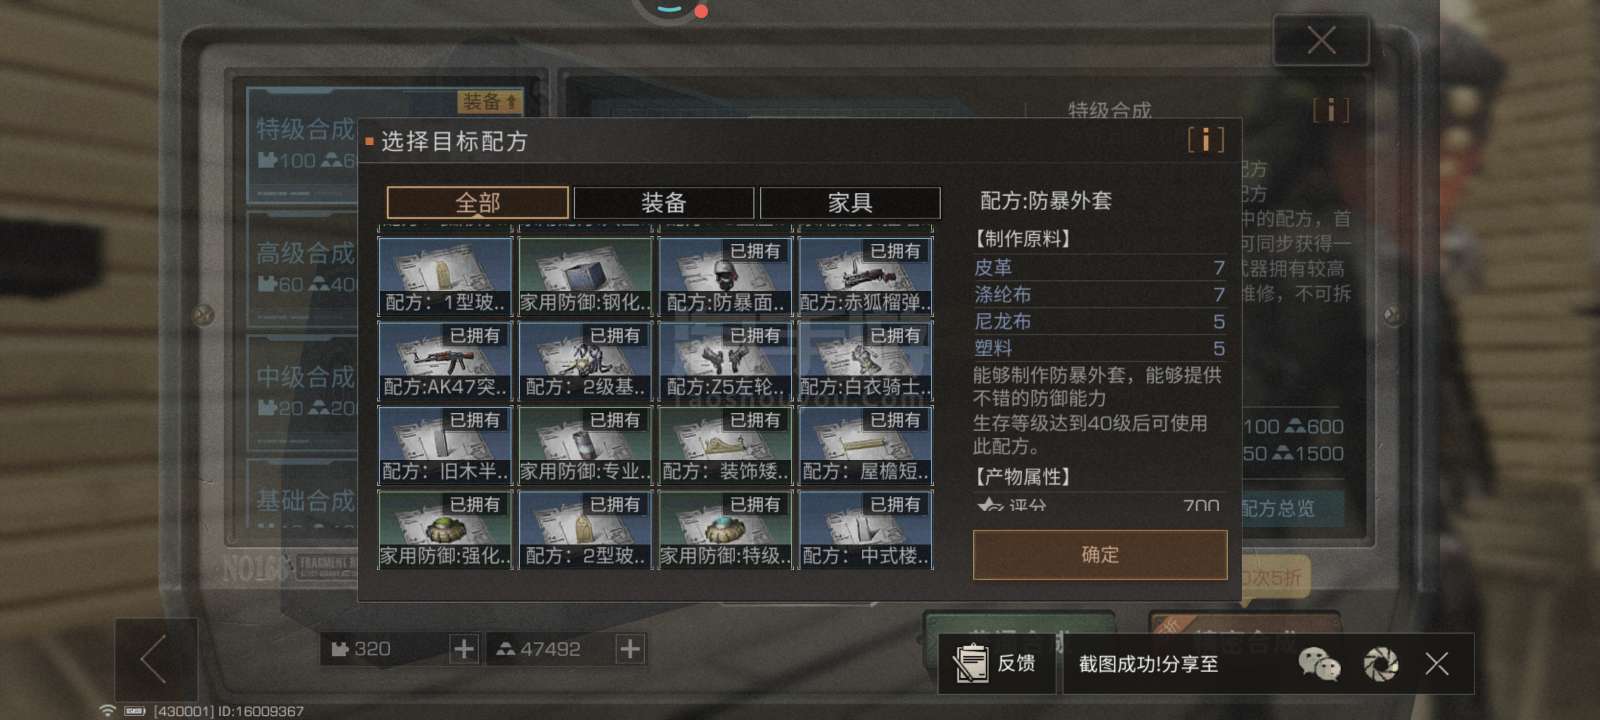This screenshot has width=1600, height=720.
Task: Add more coins next to 47492
Action: pos(629,649)
